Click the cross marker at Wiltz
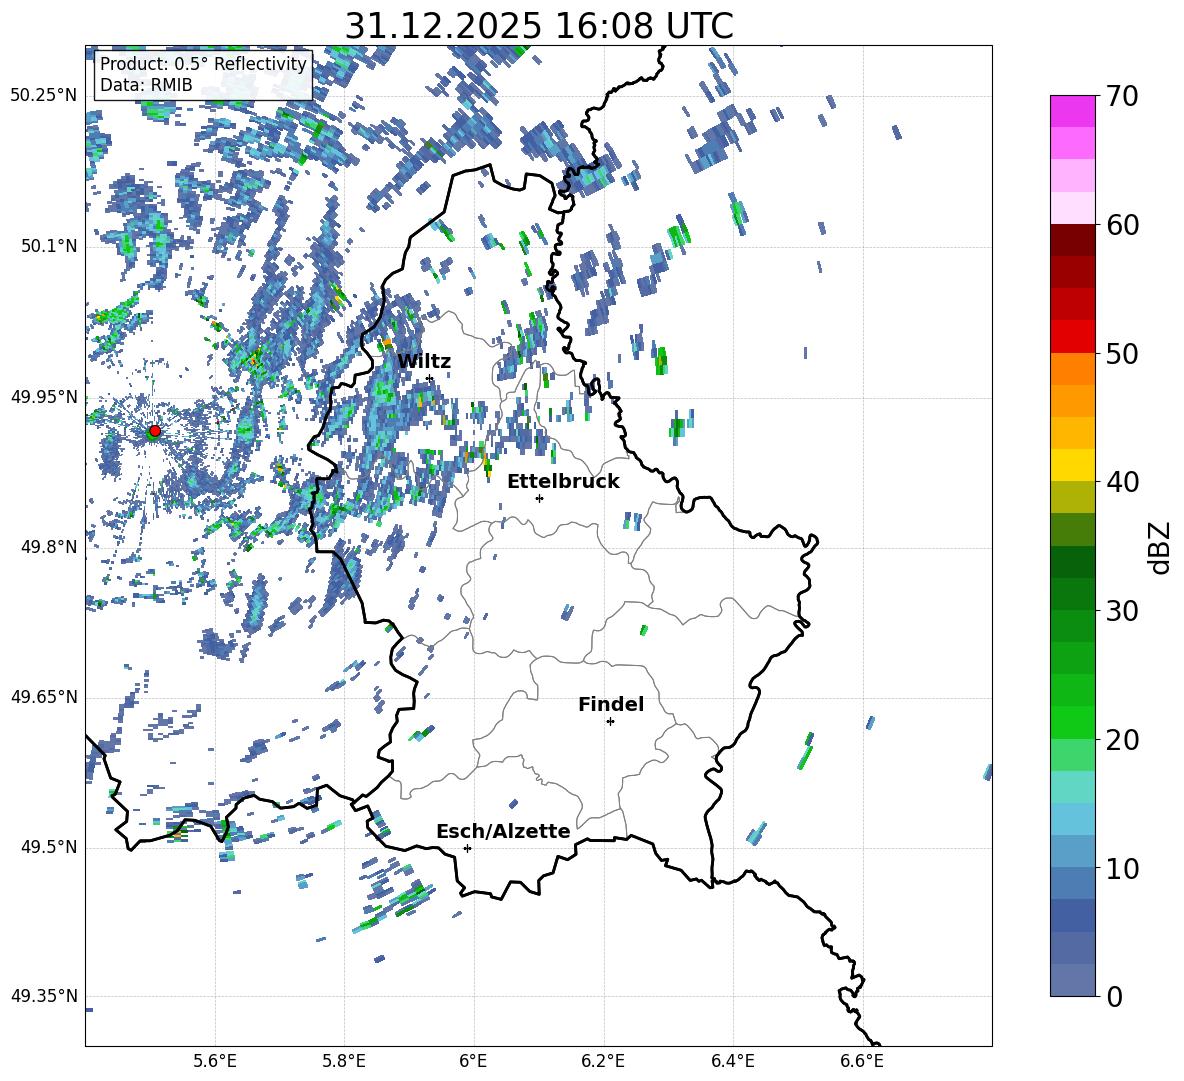 coord(430,378)
